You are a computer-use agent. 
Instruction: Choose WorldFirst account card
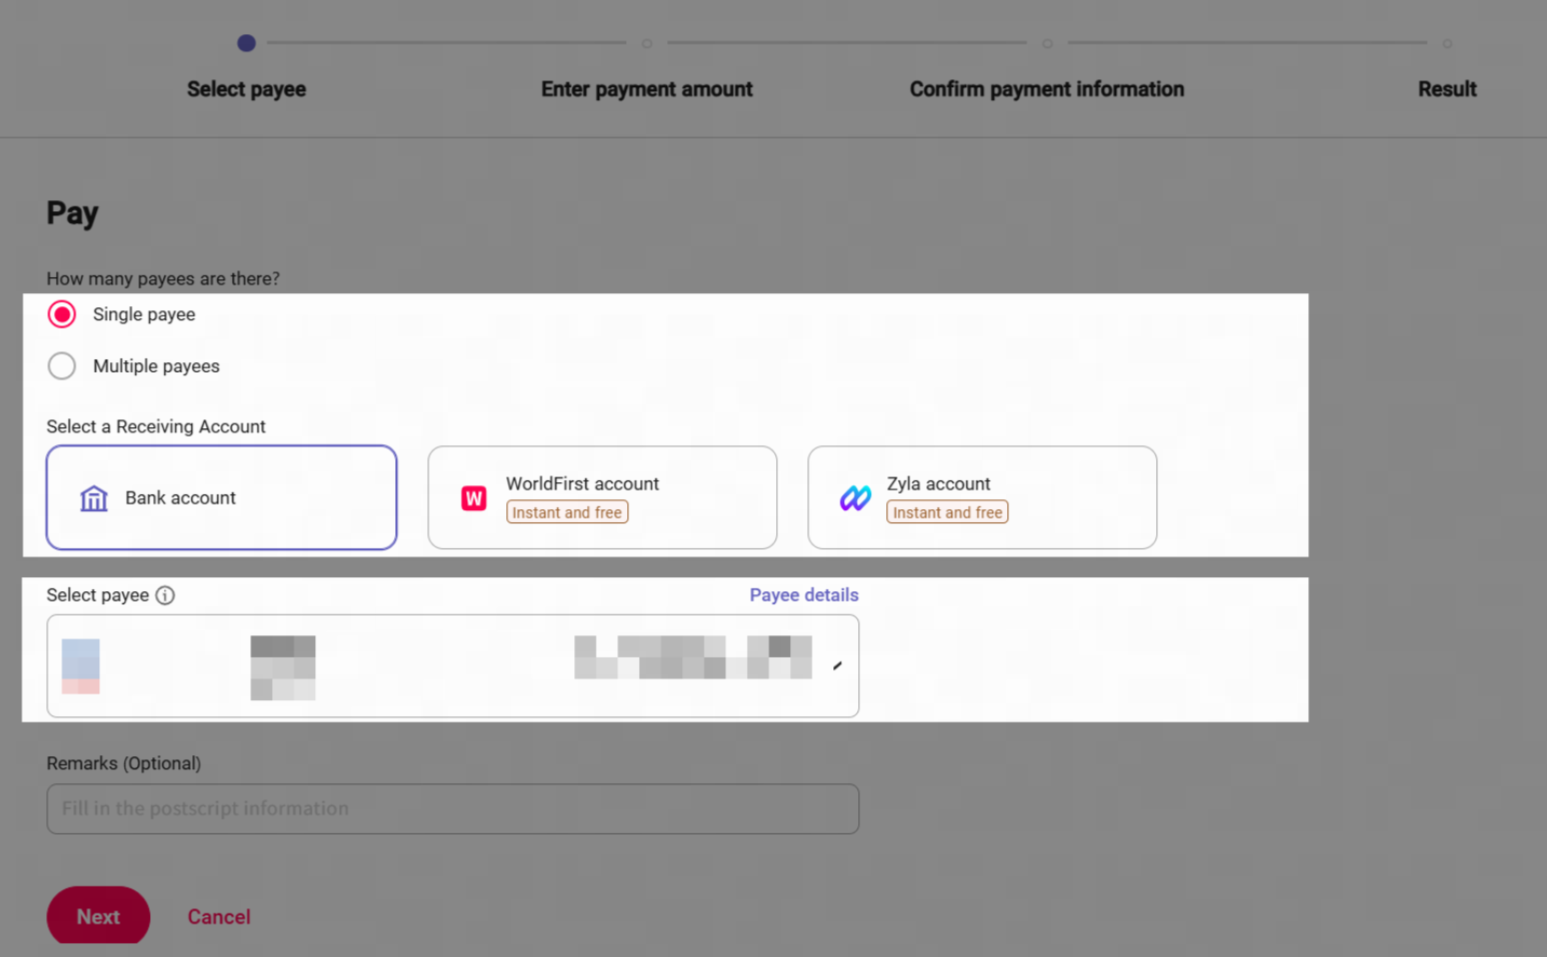pyautogui.click(x=602, y=498)
